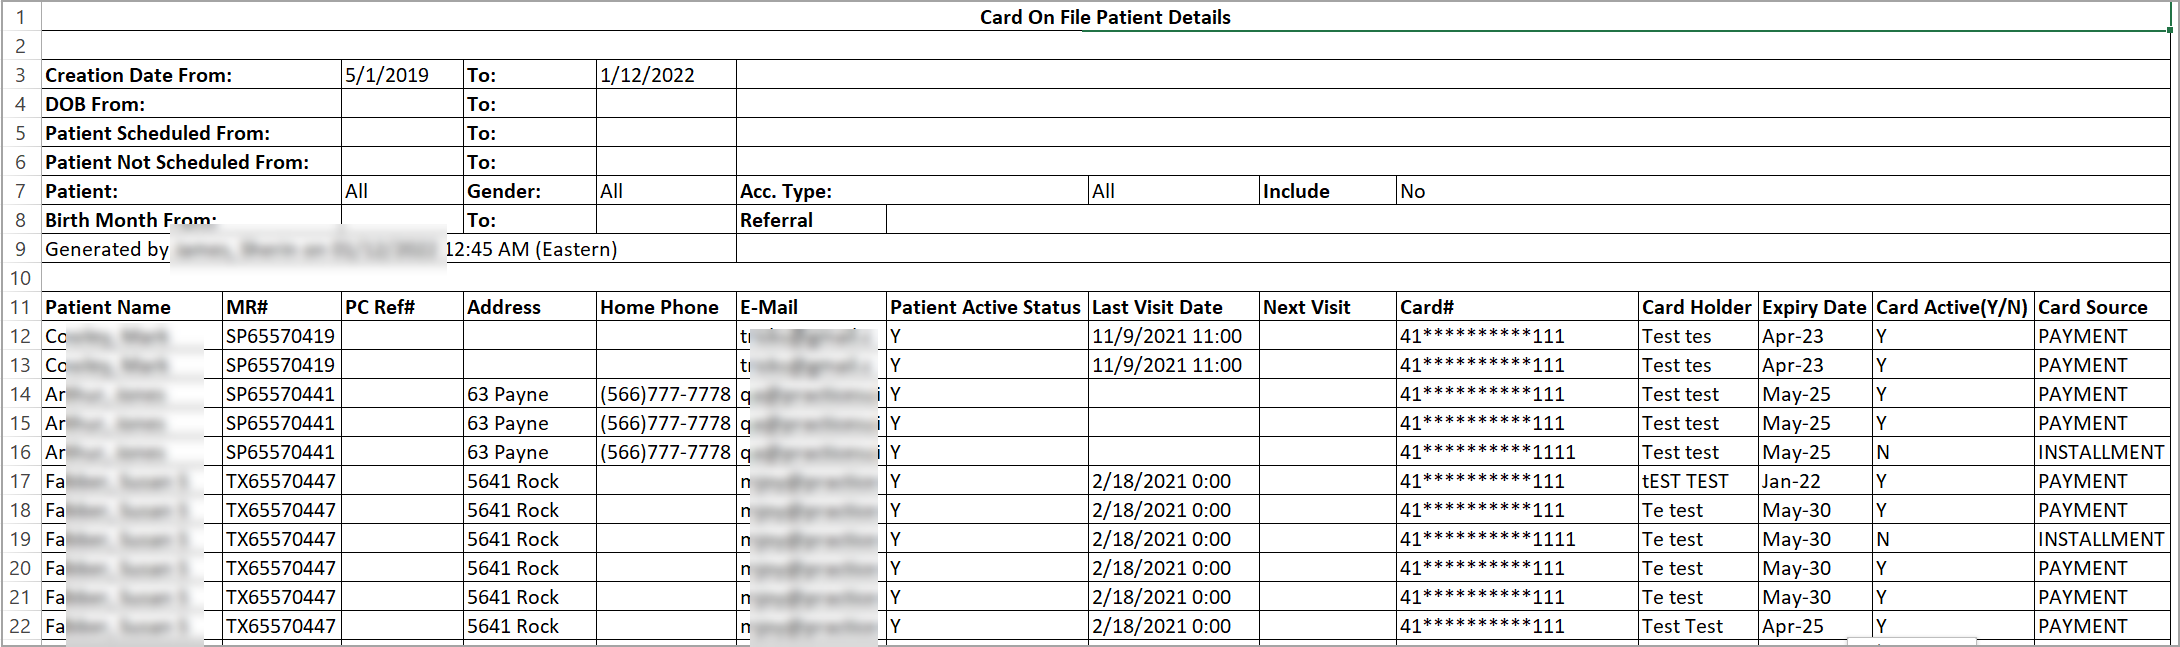Click the row 22 header number
This screenshot has width=2180, height=647.
point(20,626)
